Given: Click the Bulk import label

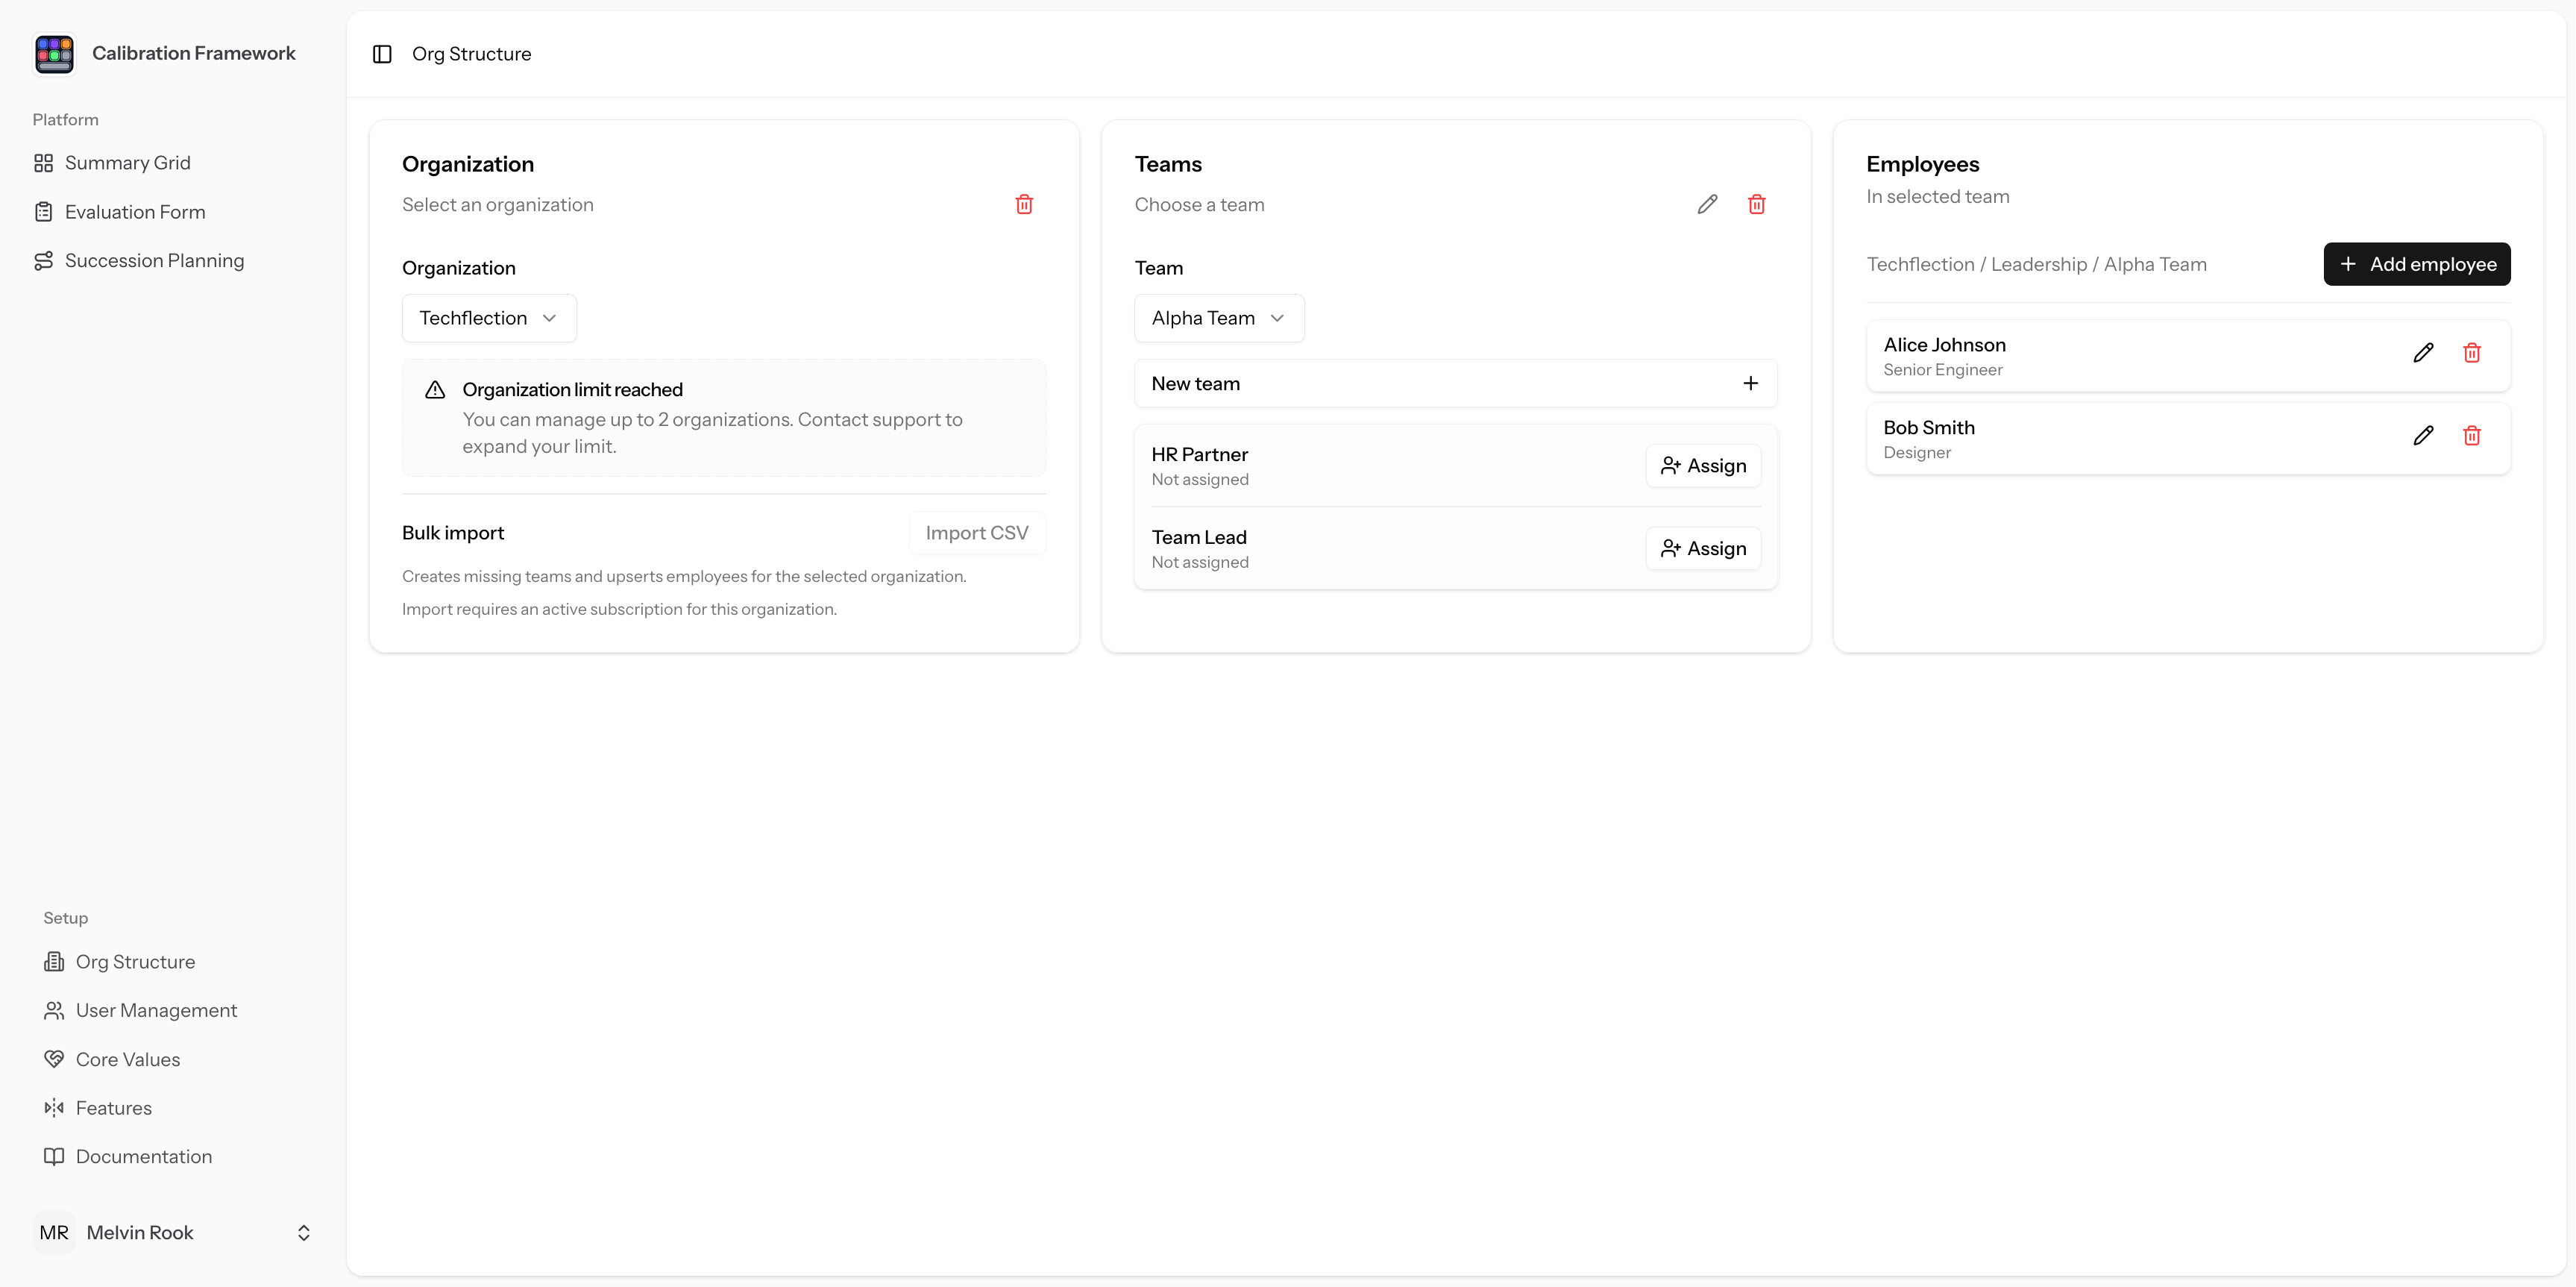Looking at the screenshot, I should point(453,533).
